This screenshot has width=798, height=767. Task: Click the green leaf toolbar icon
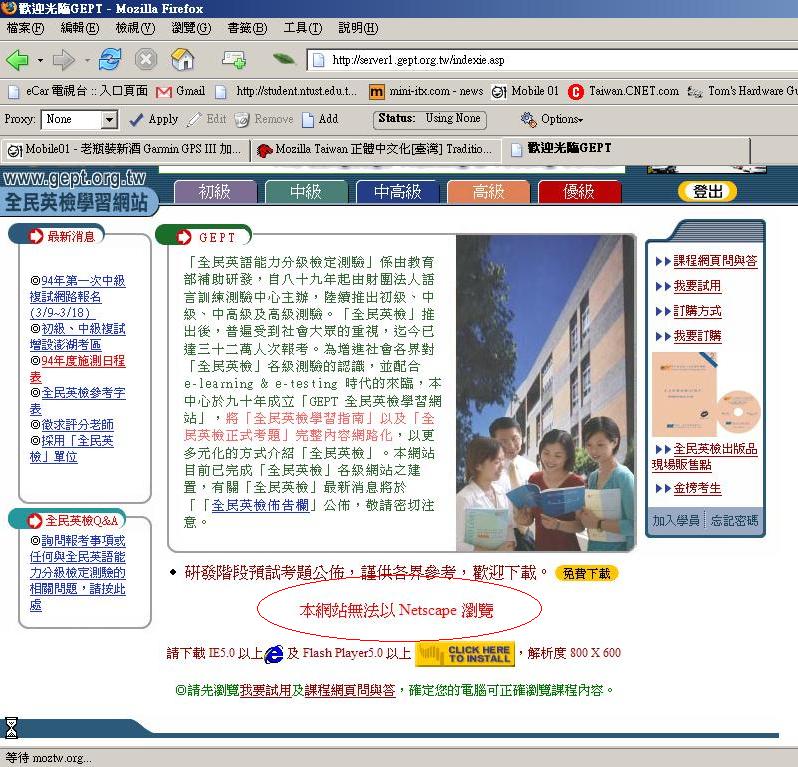[284, 60]
